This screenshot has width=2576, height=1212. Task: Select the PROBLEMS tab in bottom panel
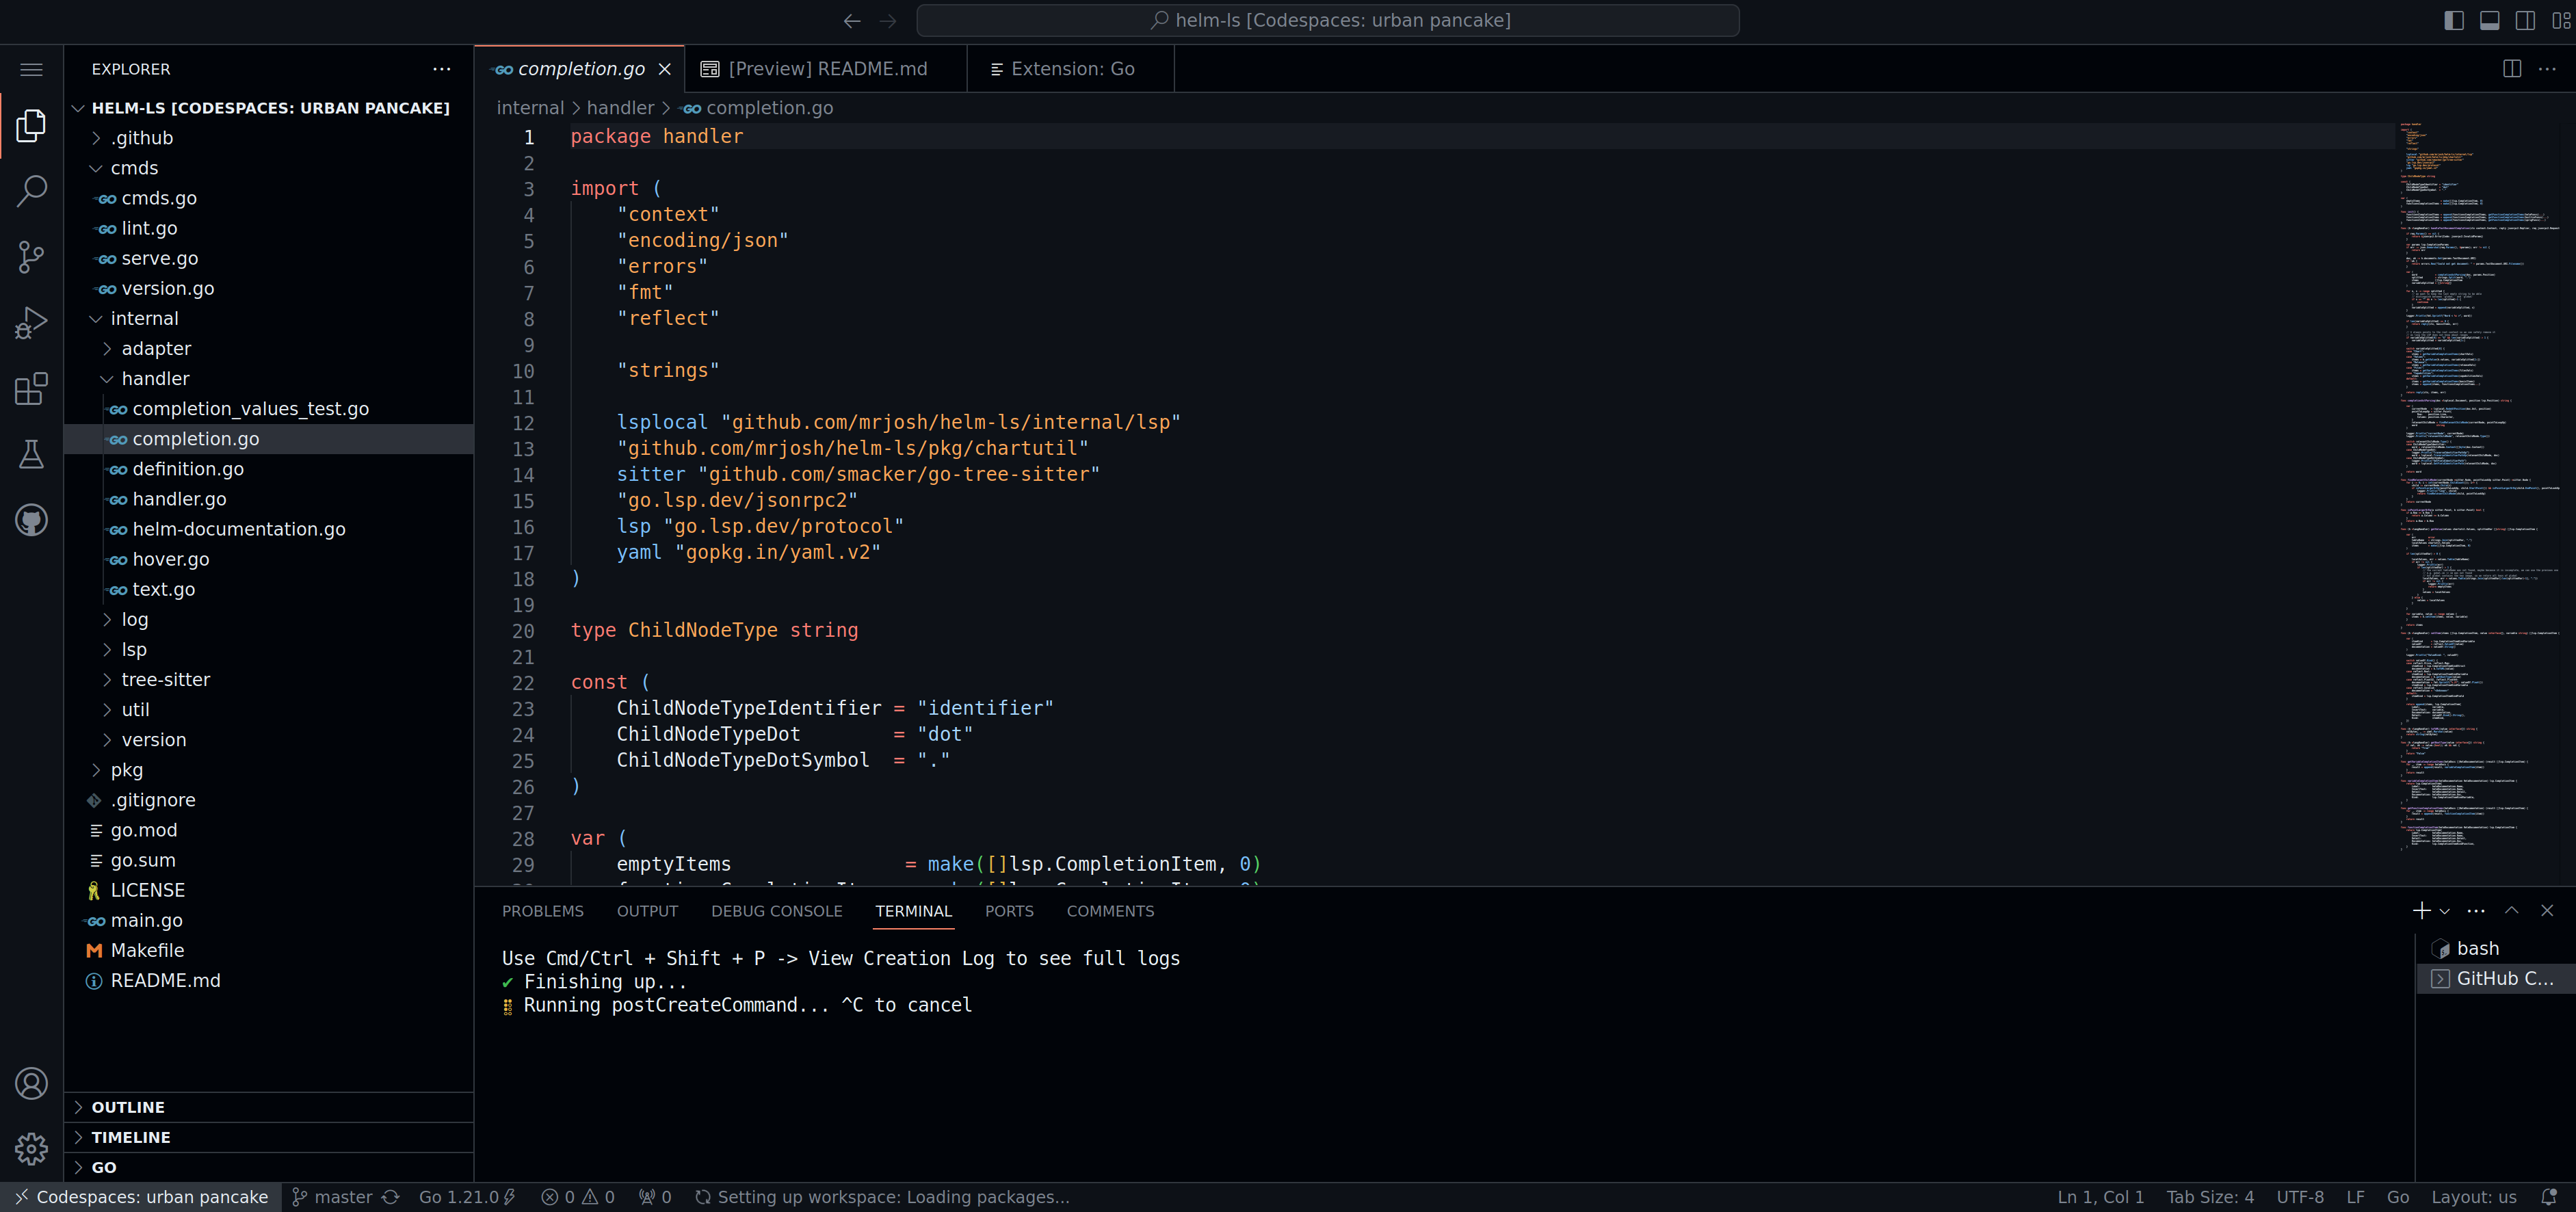click(539, 910)
